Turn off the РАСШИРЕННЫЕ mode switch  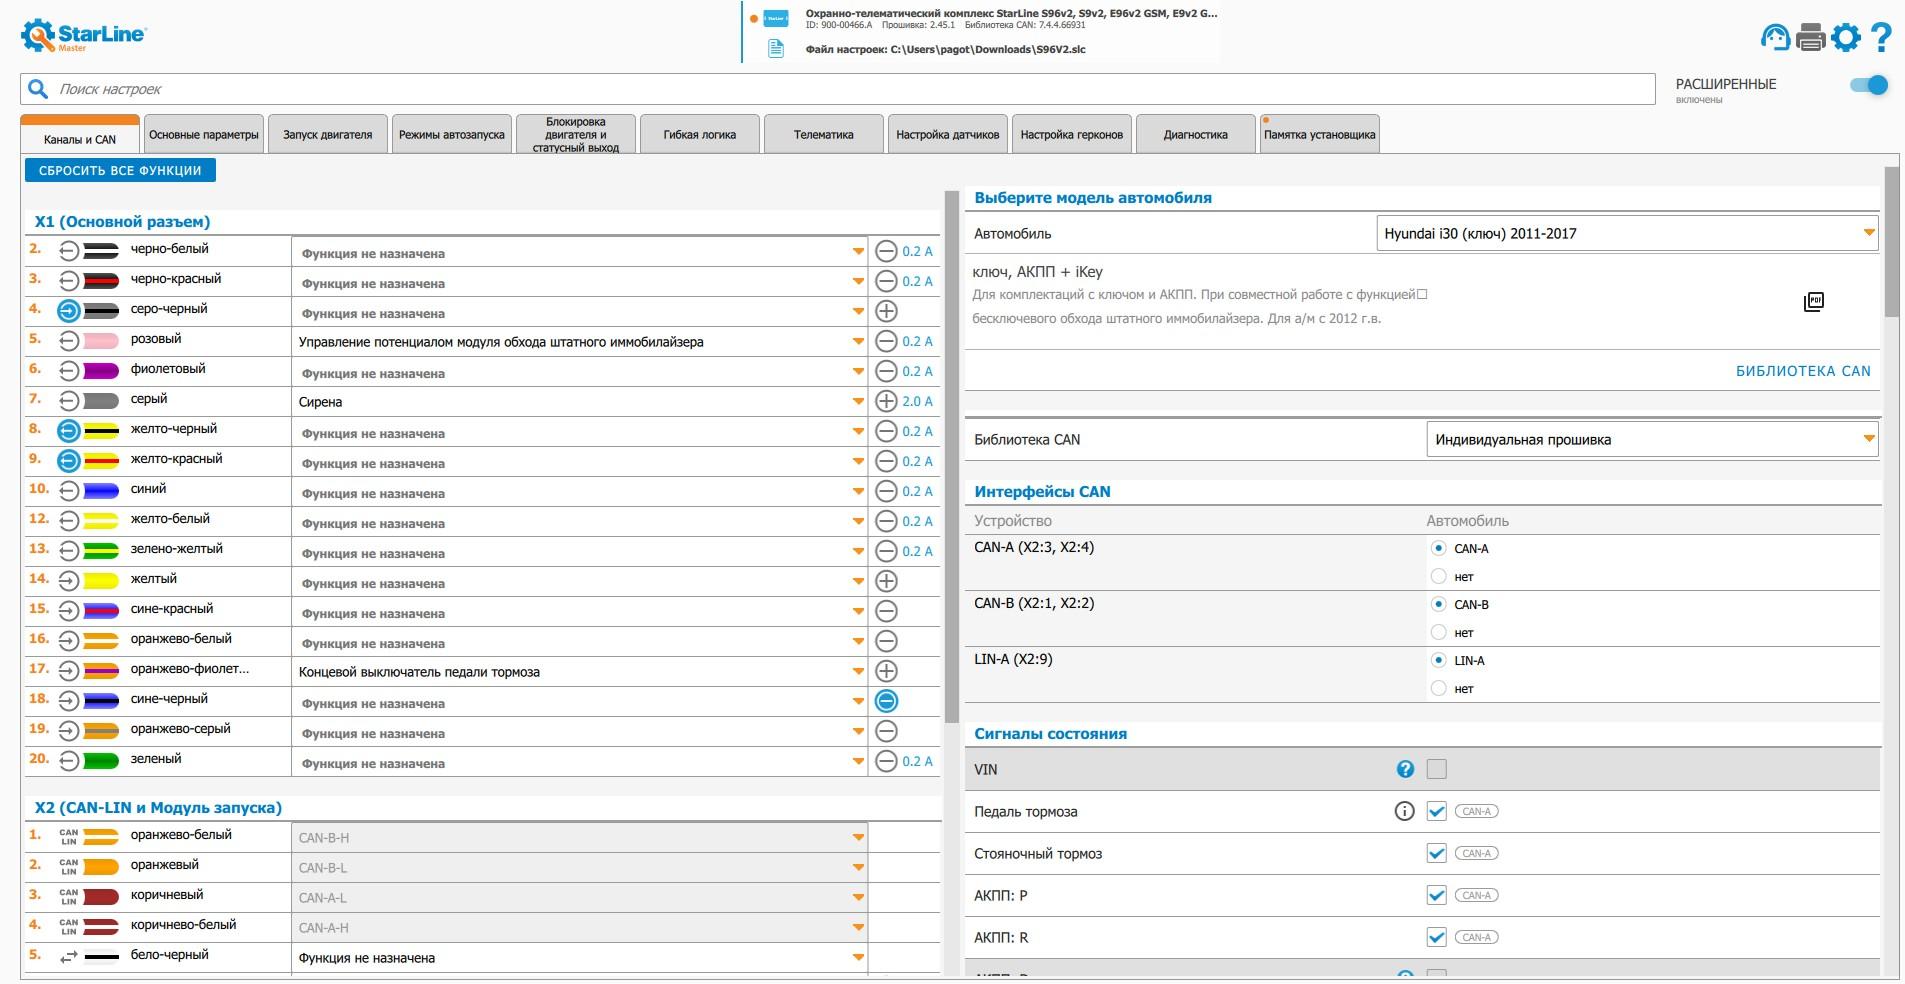(x=1868, y=85)
